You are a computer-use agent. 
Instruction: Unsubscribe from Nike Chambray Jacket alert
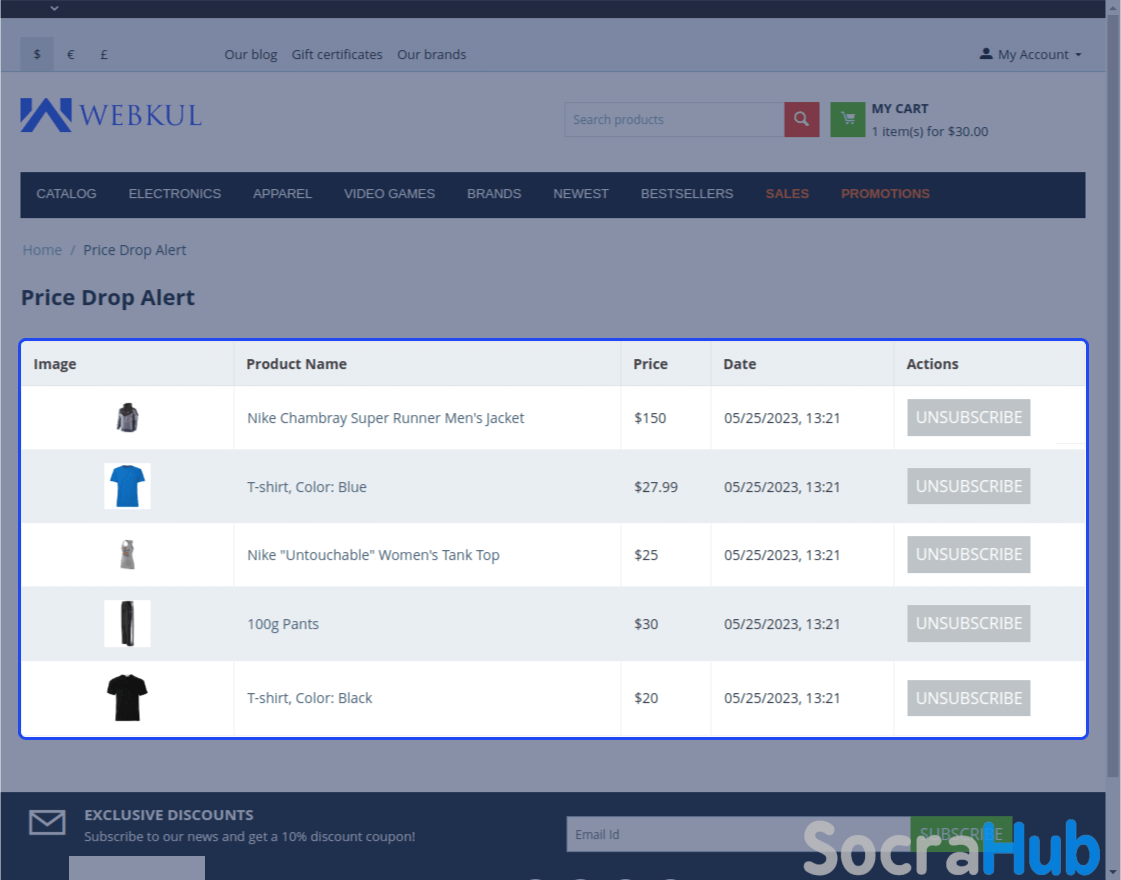pyautogui.click(x=968, y=417)
